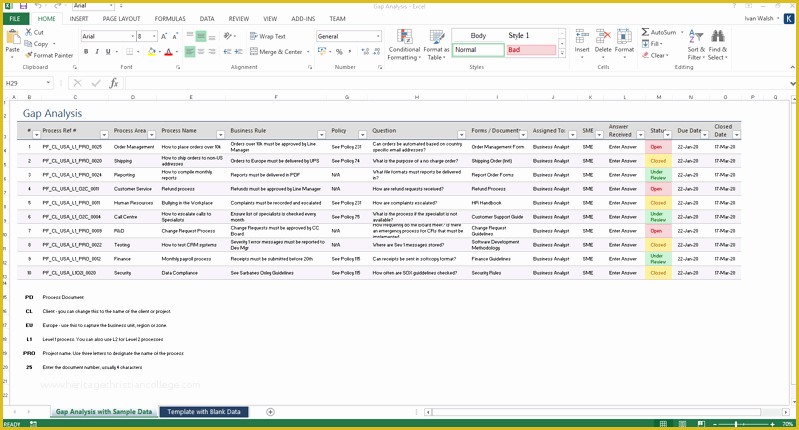Click the Increase Decimal icon
The height and width of the screenshot is (430, 799).
(365, 52)
